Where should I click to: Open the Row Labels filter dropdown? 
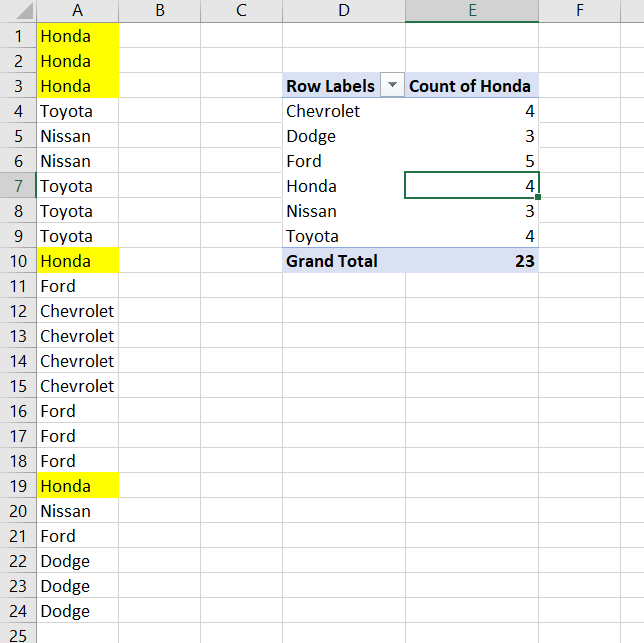(x=392, y=85)
